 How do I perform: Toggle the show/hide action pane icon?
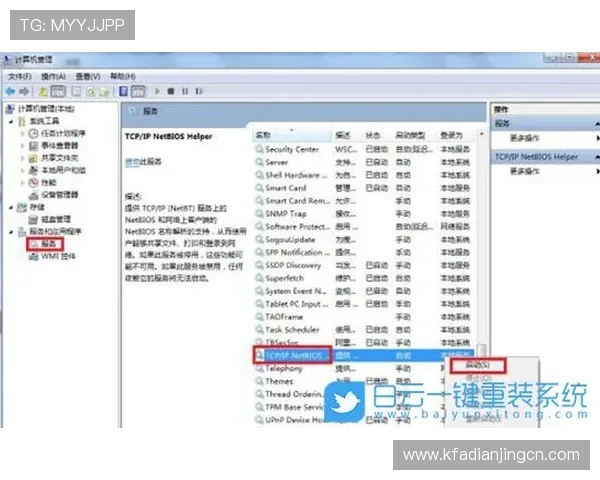click(x=138, y=91)
